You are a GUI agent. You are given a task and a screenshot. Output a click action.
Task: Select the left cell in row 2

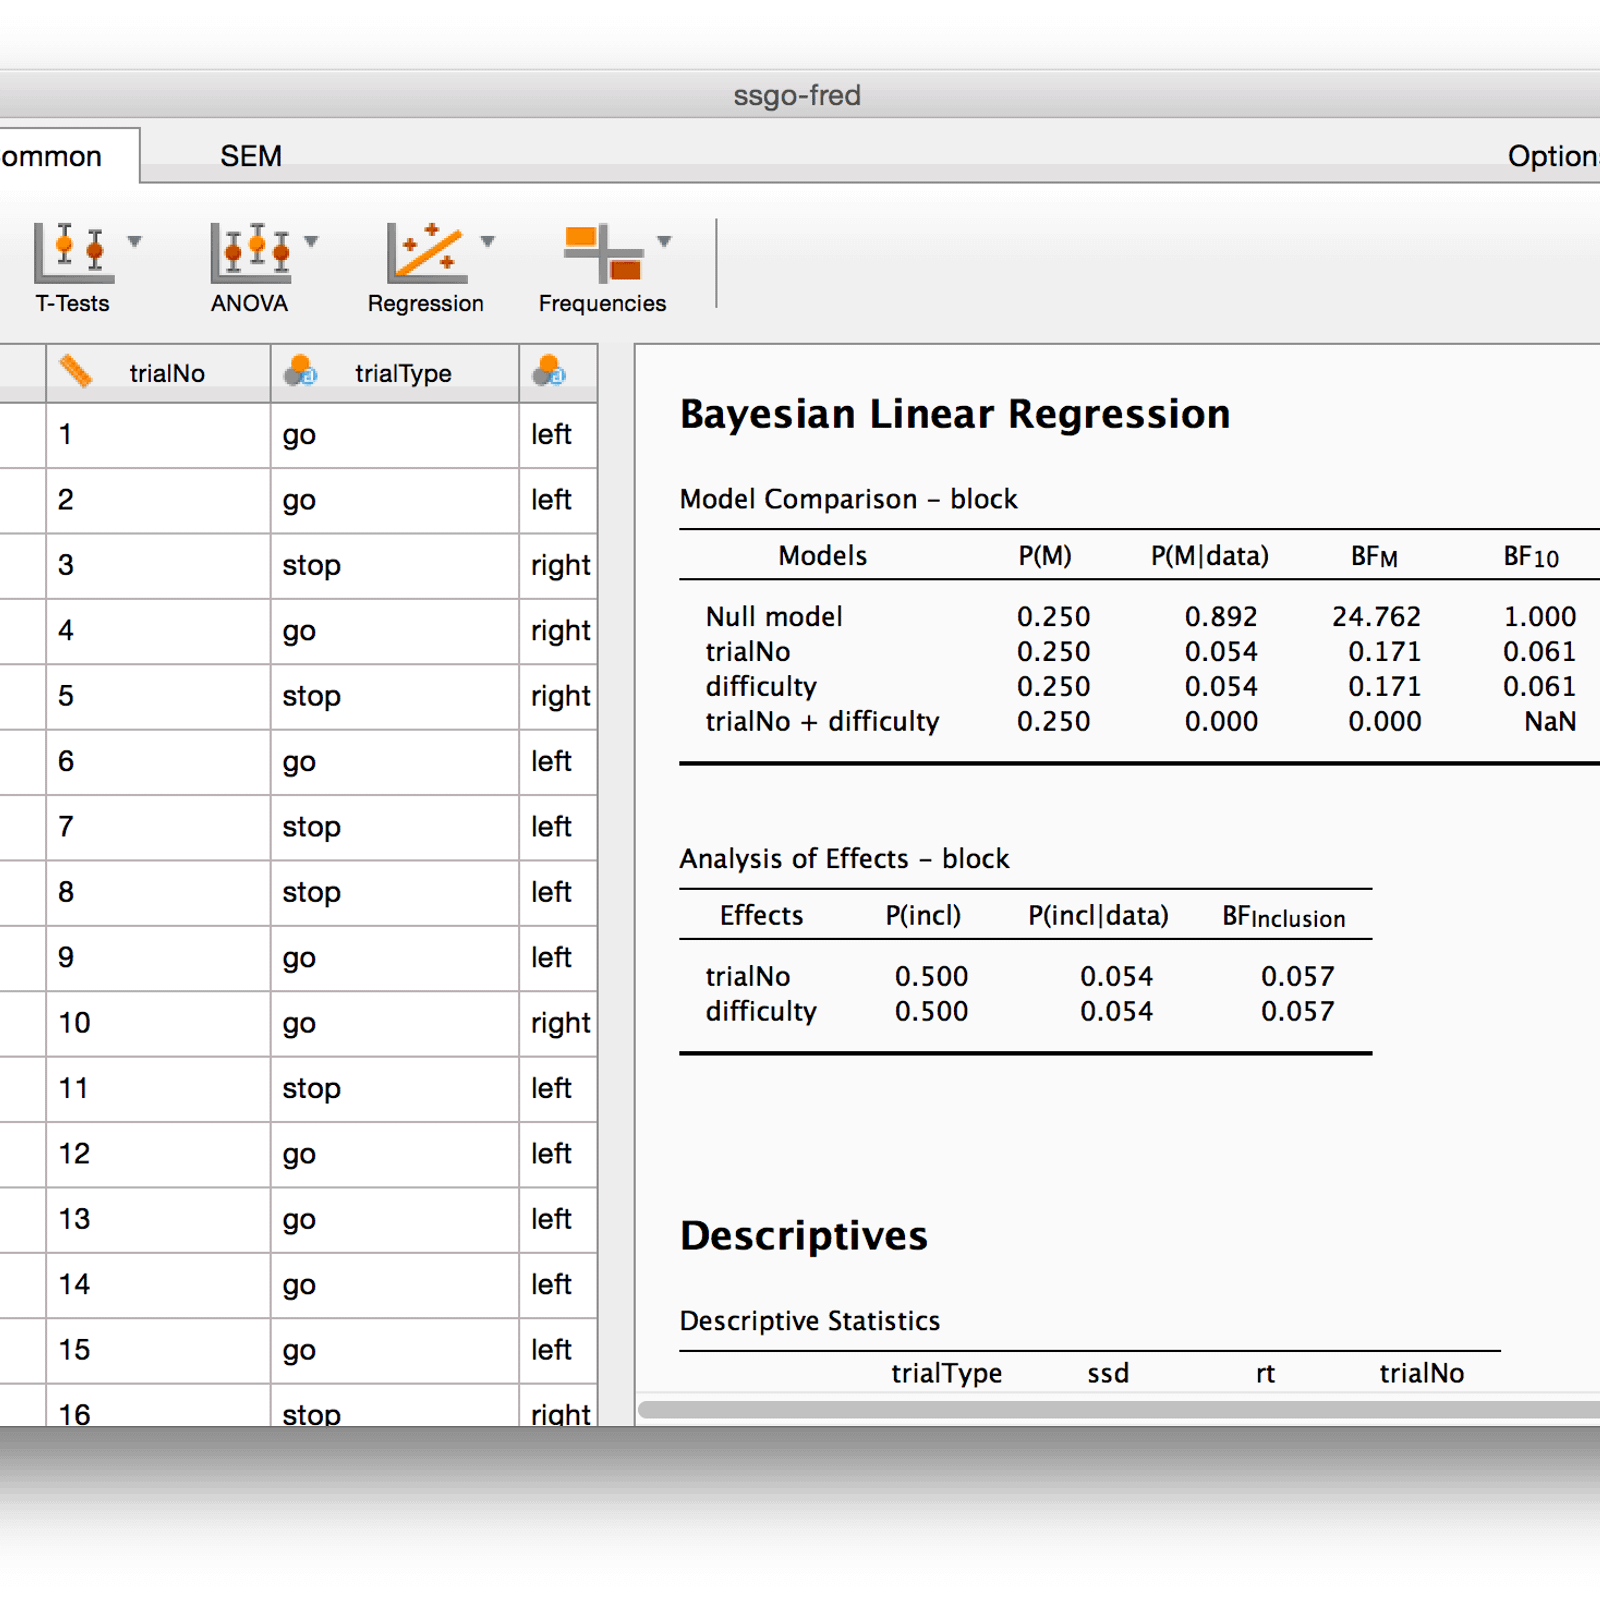pos(558,500)
